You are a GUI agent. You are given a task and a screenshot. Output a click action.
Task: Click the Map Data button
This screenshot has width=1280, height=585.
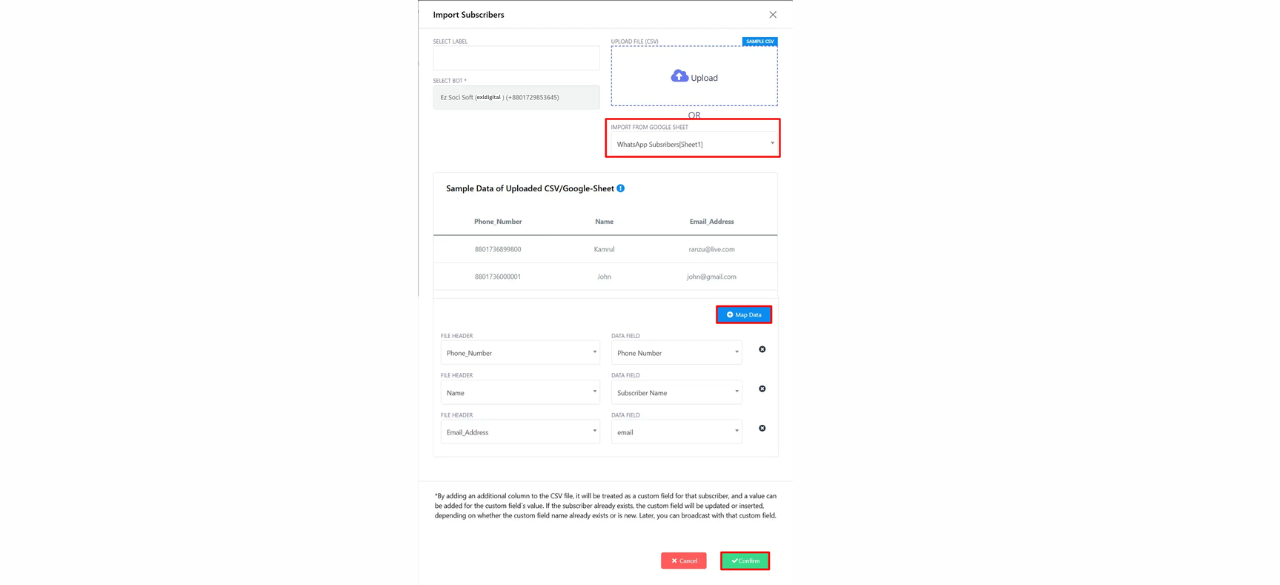pos(744,314)
